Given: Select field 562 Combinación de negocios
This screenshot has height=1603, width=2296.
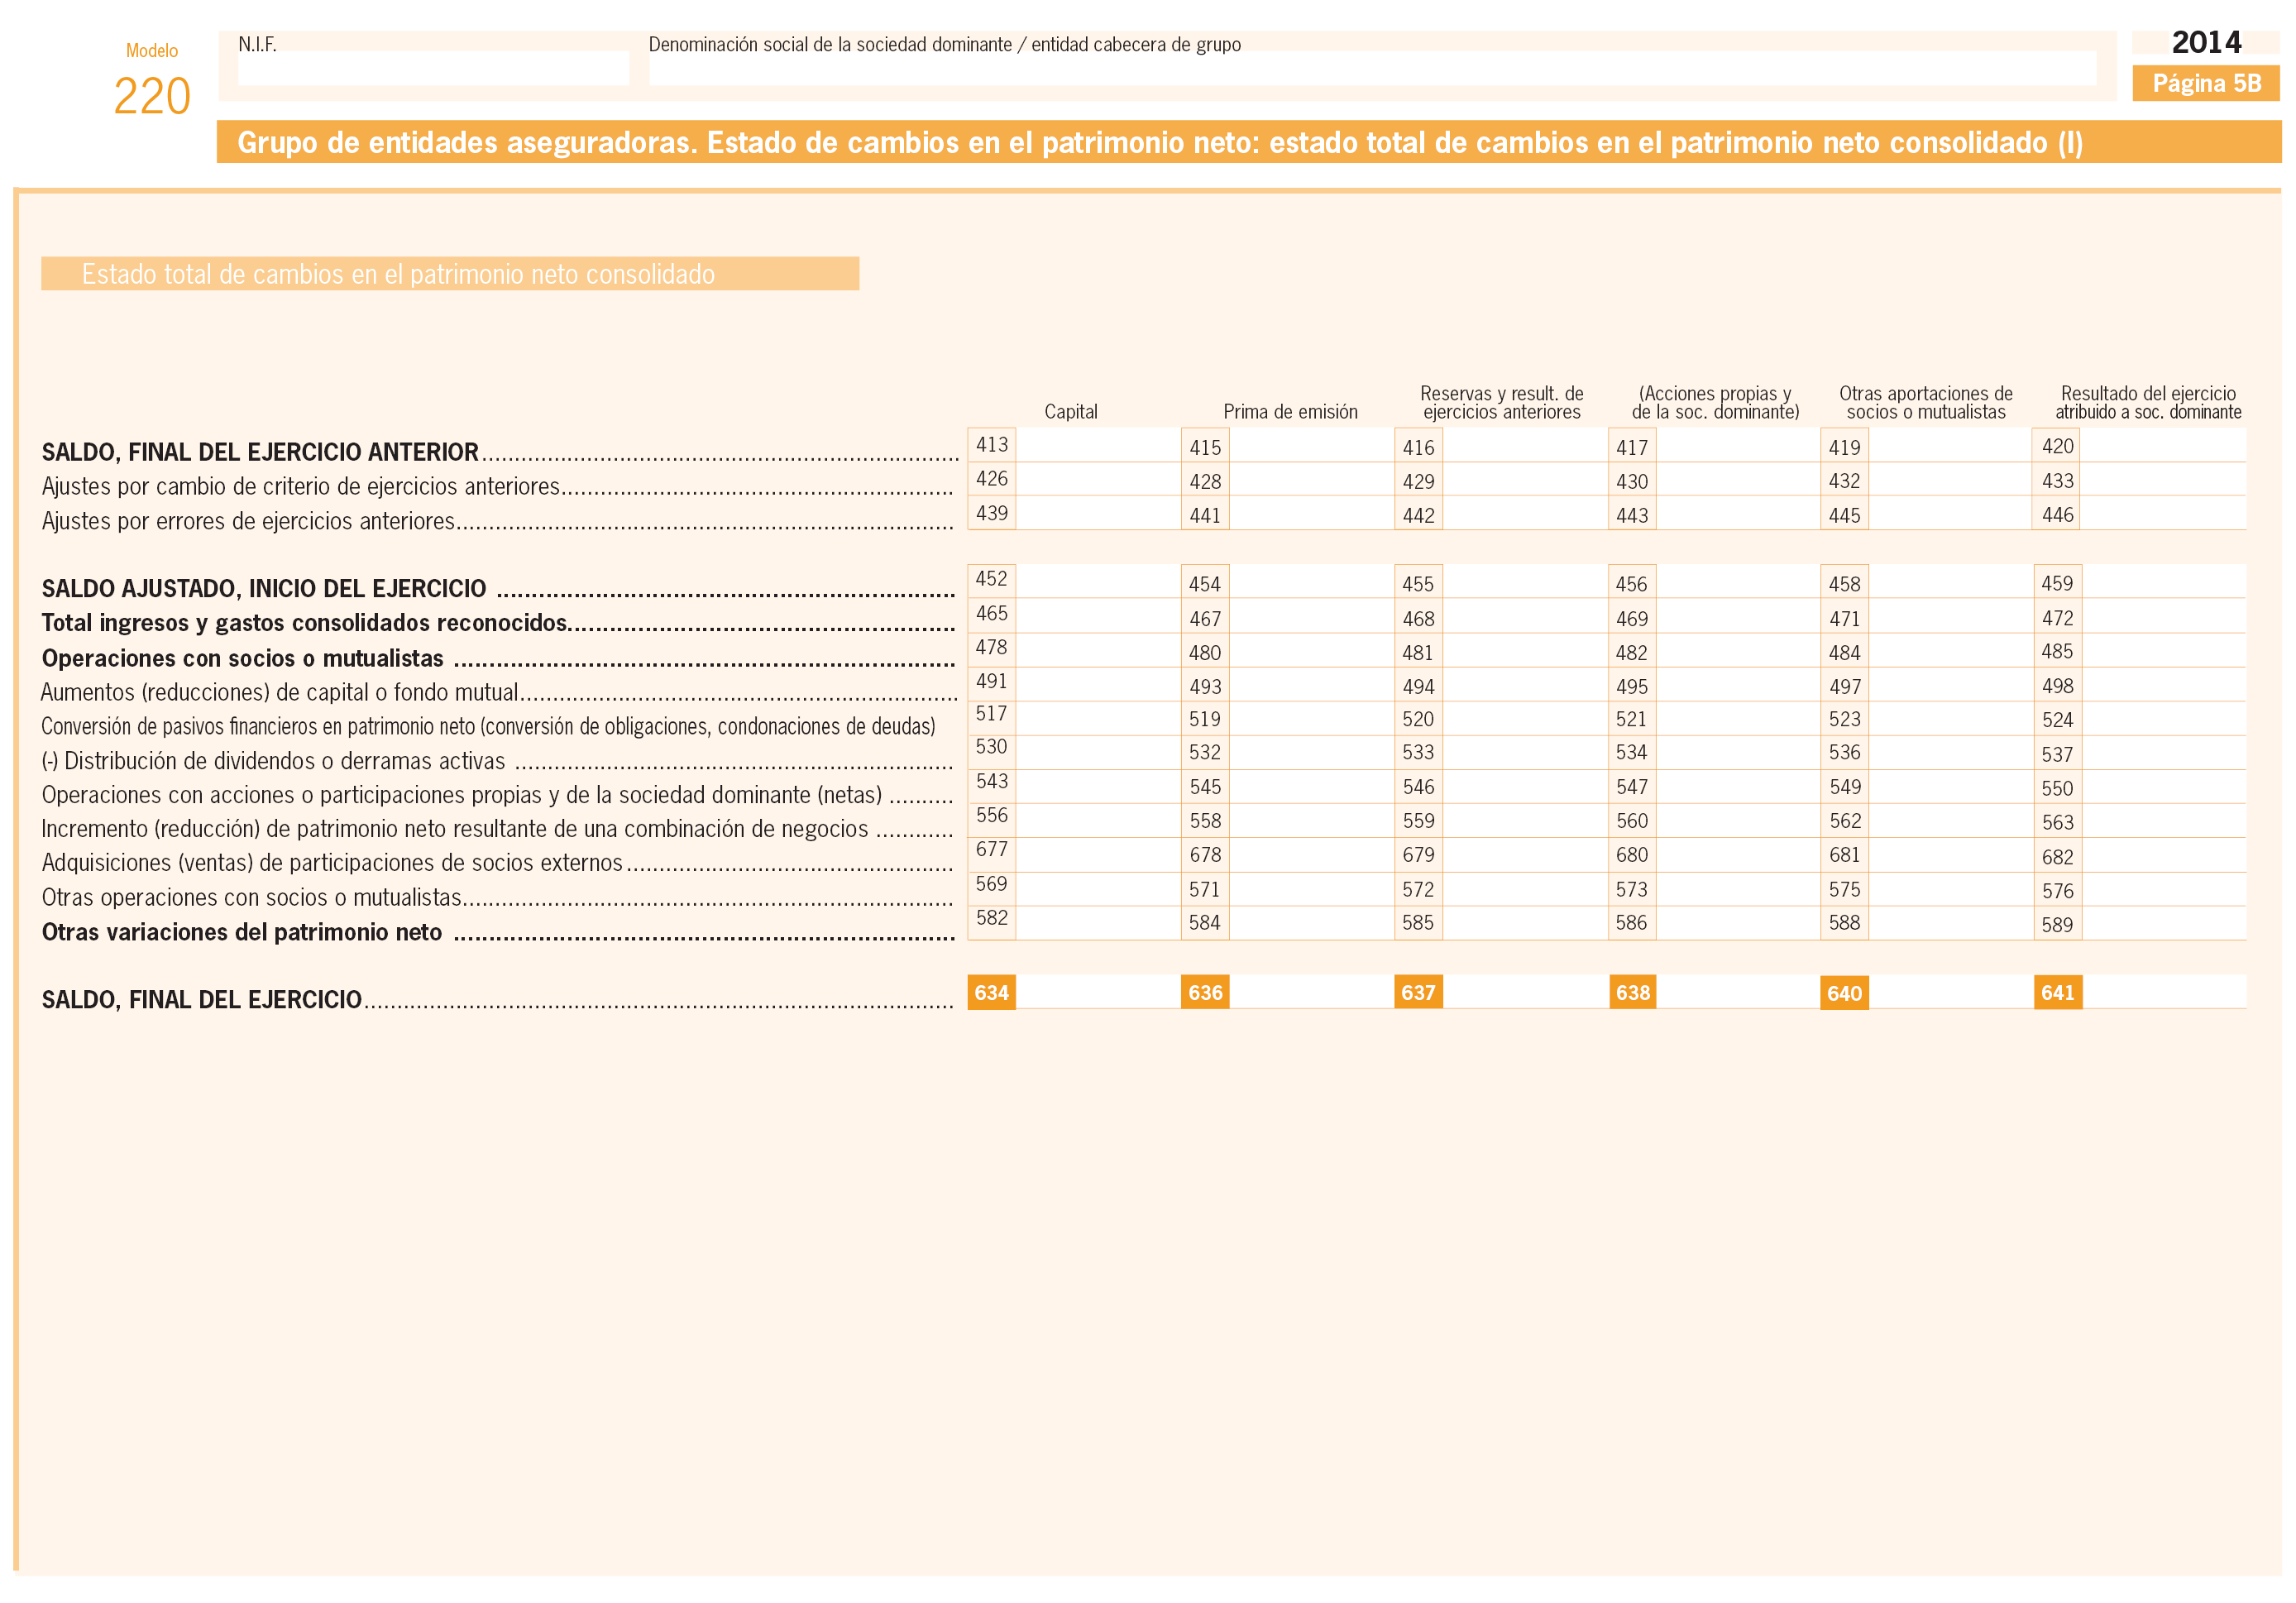Looking at the screenshot, I should pyautogui.click(x=1950, y=820).
